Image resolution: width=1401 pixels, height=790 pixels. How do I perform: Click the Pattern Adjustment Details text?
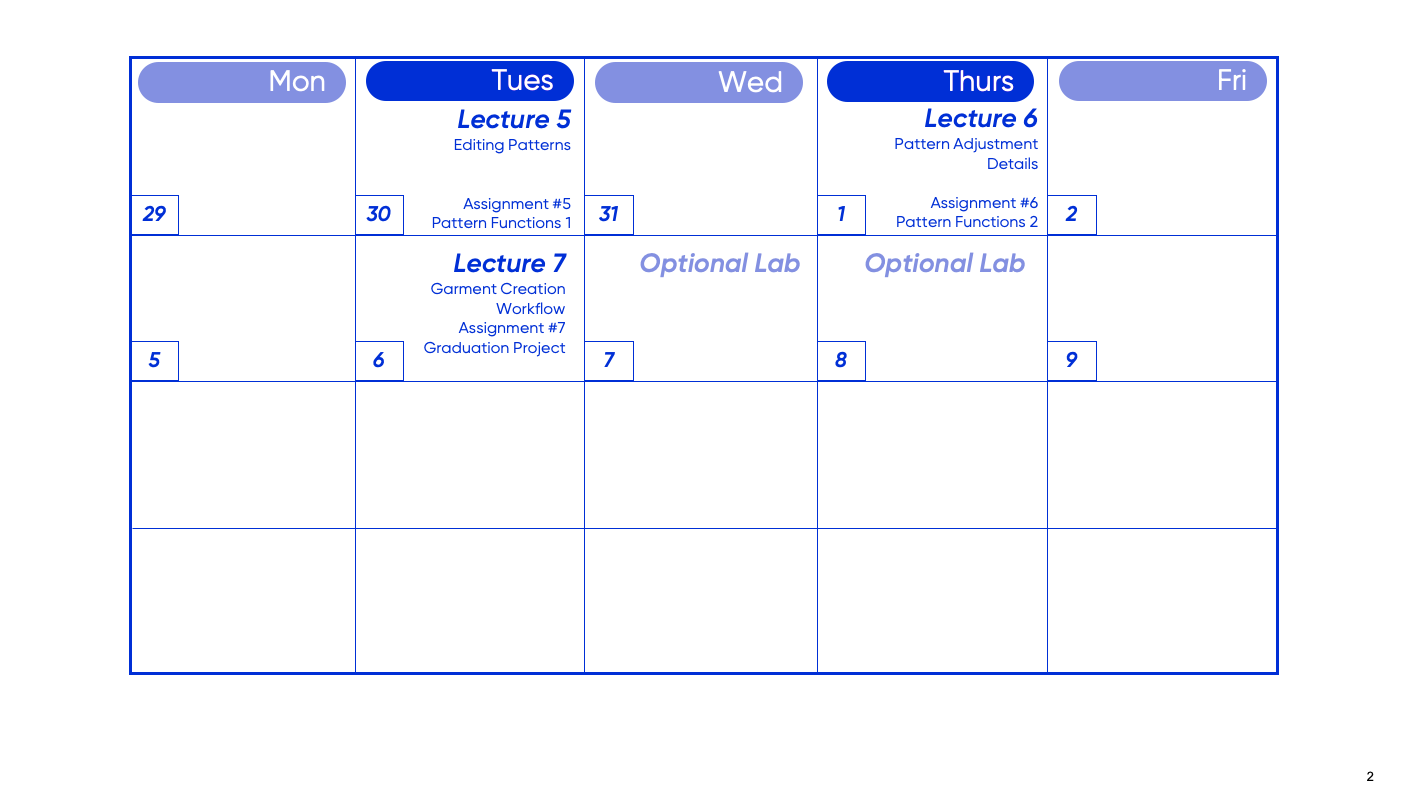click(966, 154)
